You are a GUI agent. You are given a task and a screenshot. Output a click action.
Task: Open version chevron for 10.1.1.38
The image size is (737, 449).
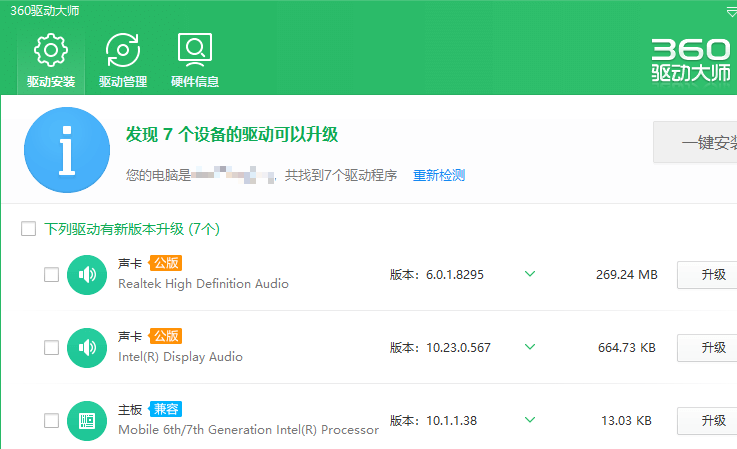pyautogui.click(x=530, y=420)
